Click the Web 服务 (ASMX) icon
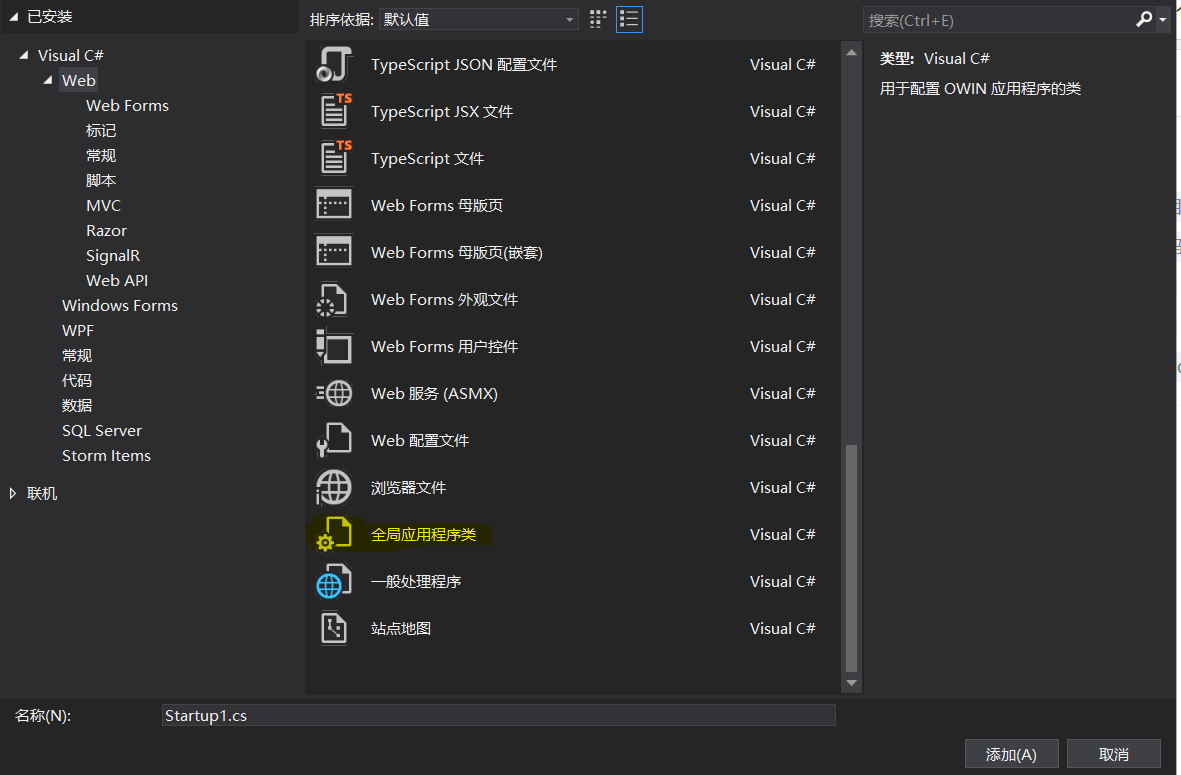 pos(334,393)
